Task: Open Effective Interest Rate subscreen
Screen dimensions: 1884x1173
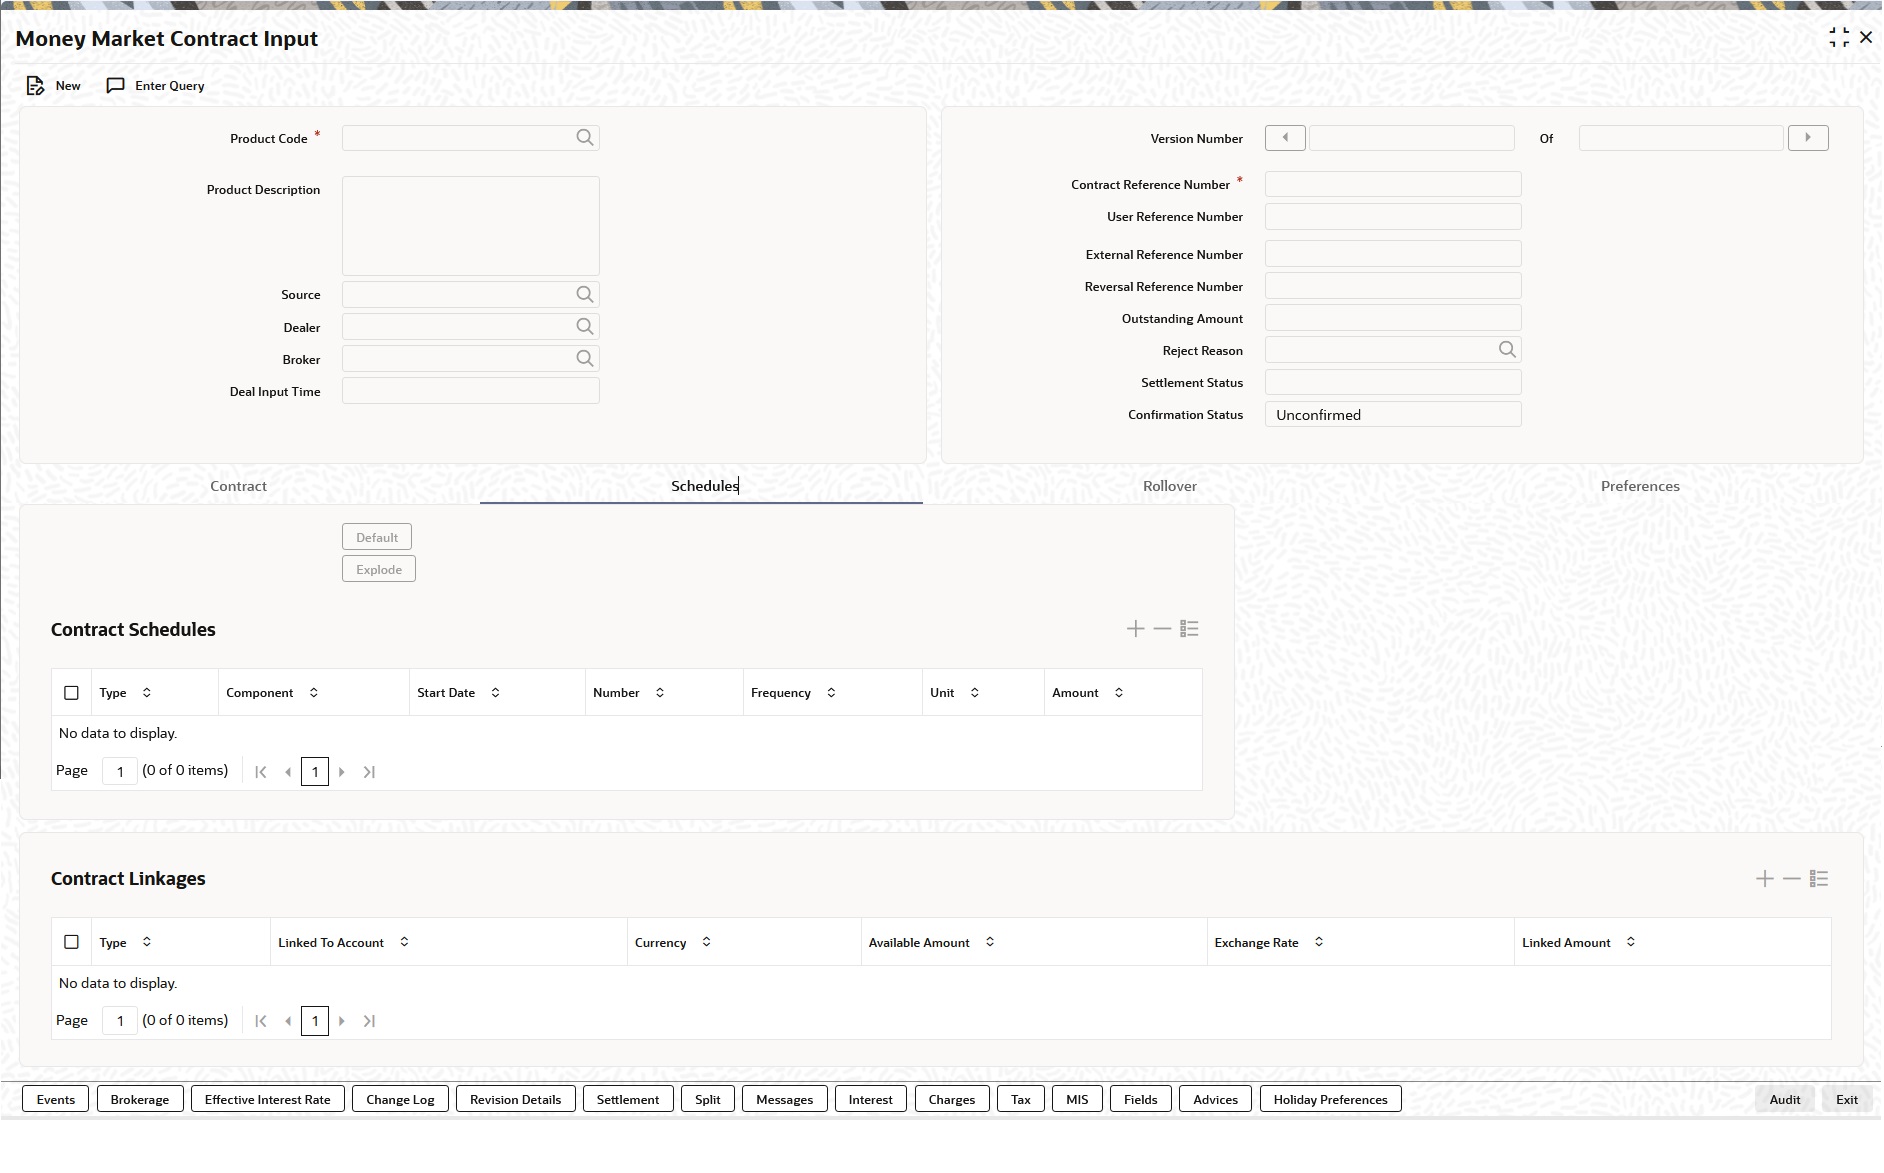Action: click(x=268, y=1099)
